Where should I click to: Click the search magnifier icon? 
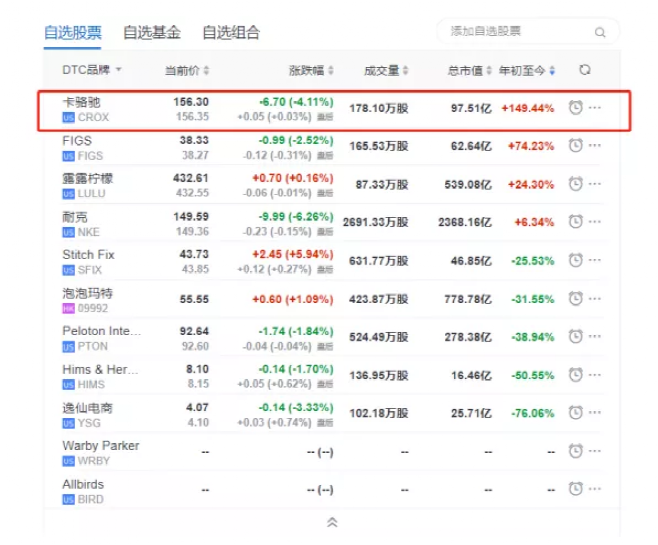pyautogui.click(x=600, y=32)
